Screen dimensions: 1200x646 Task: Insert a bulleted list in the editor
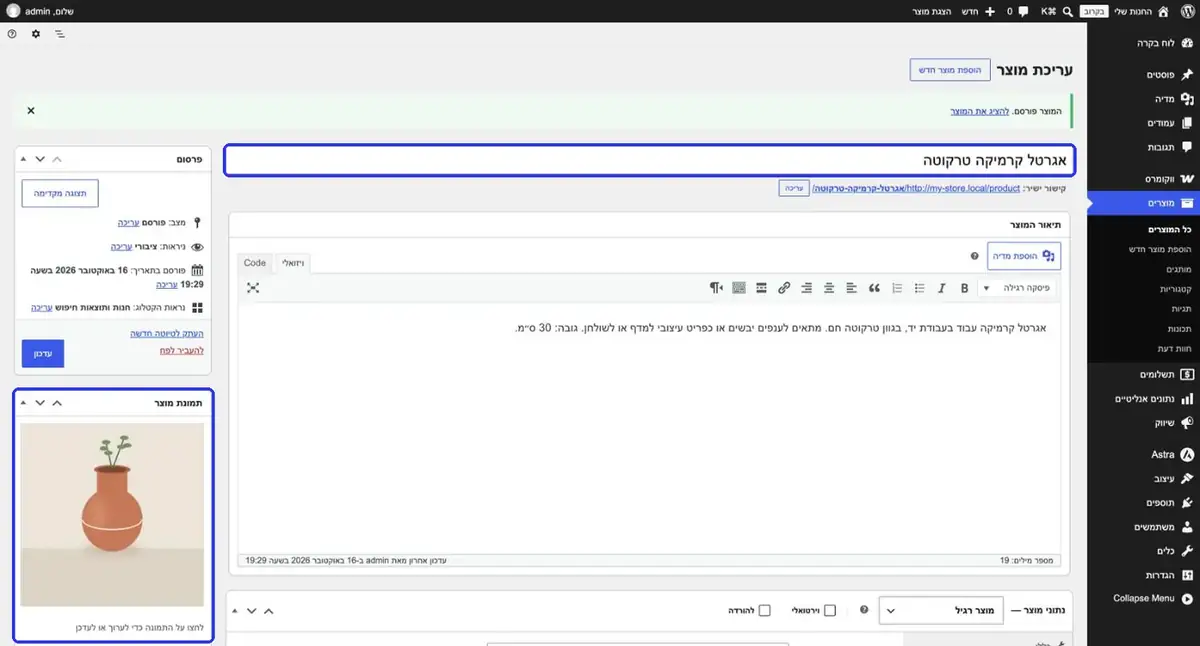click(x=919, y=288)
